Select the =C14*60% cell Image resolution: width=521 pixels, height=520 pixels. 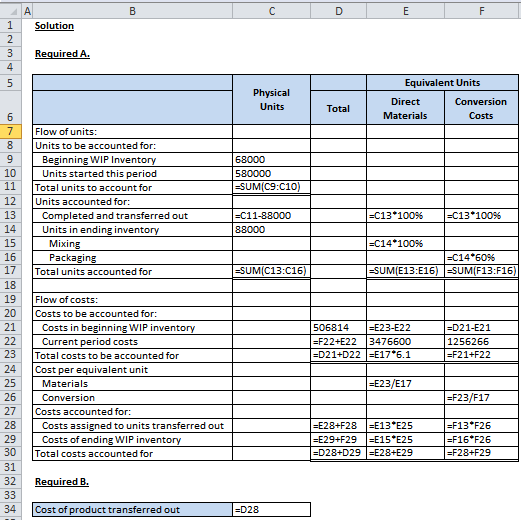481,258
